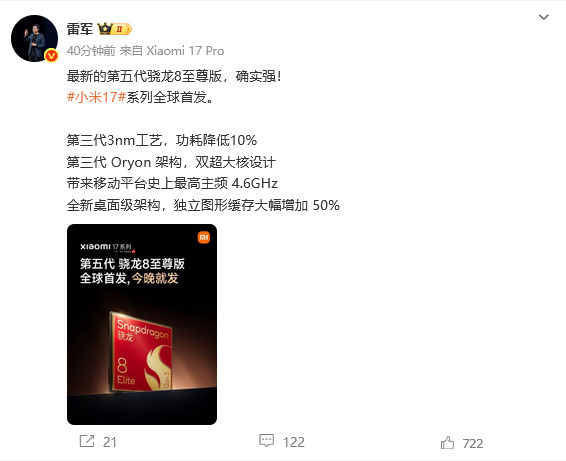Click the post's first line of text
Screen dimensions: 566x461
[x=174, y=76]
